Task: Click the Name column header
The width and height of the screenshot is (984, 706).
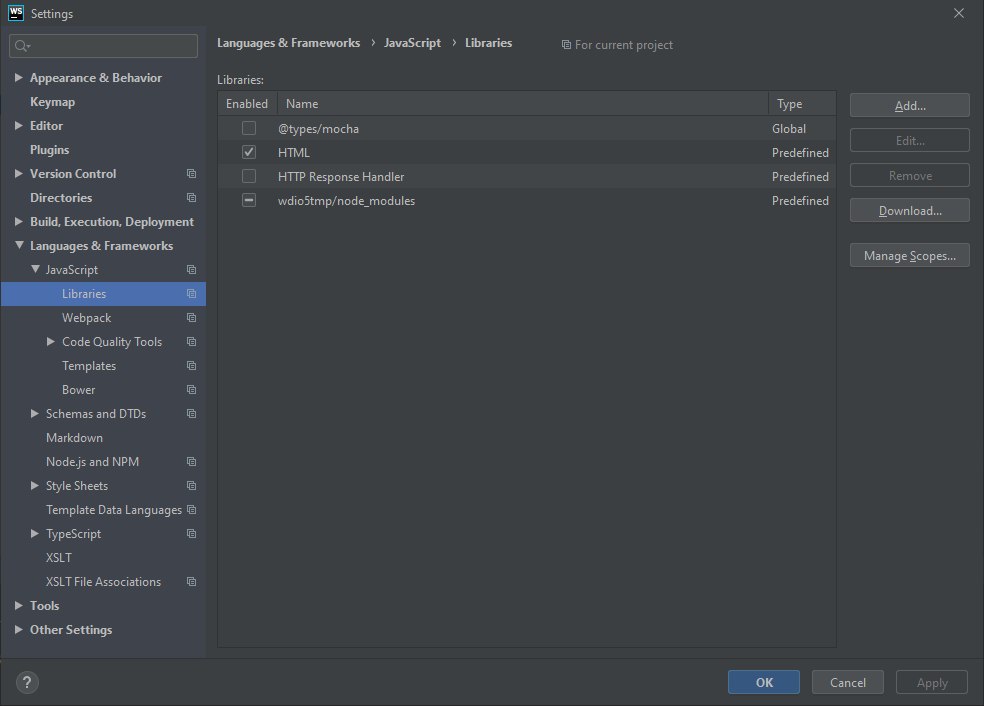Action: click(x=523, y=104)
